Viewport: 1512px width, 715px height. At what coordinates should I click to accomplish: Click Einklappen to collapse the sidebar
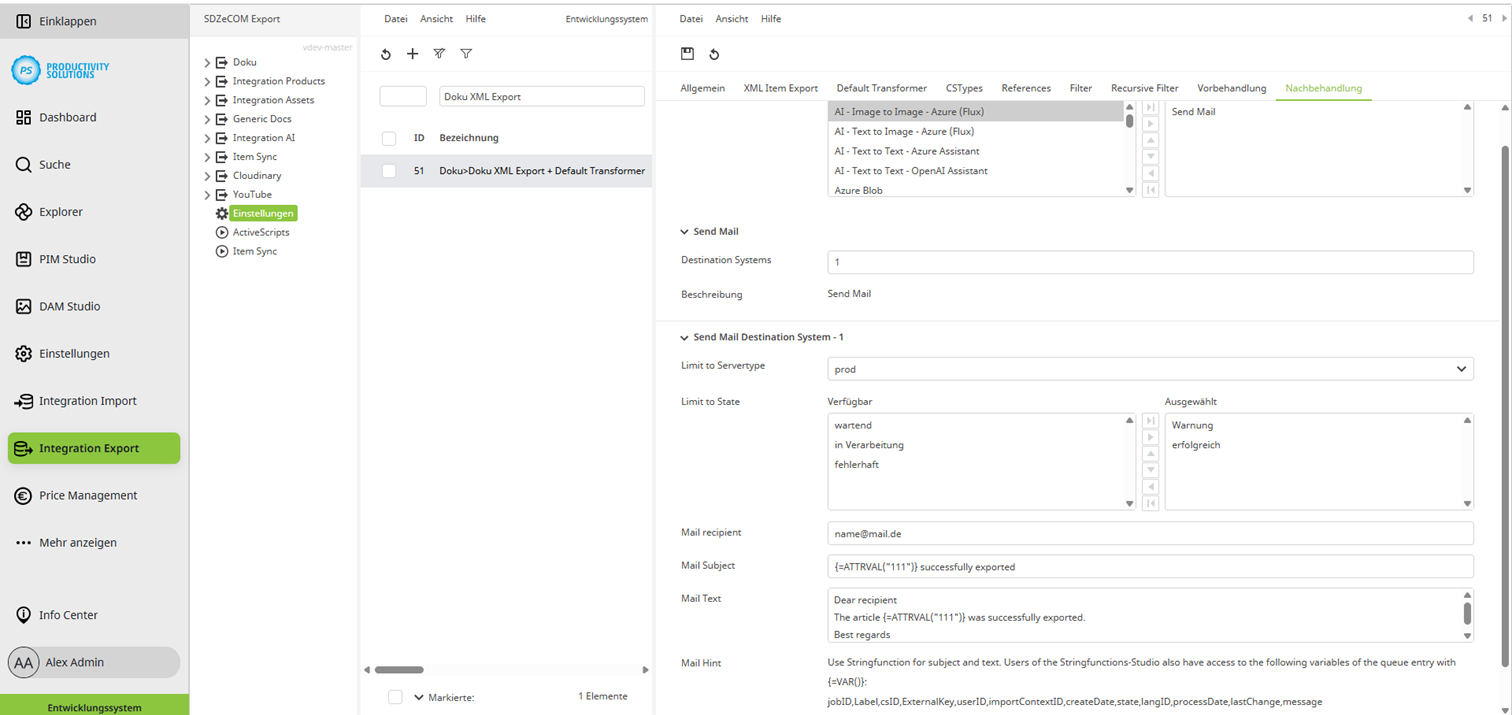(x=60, y=20)
